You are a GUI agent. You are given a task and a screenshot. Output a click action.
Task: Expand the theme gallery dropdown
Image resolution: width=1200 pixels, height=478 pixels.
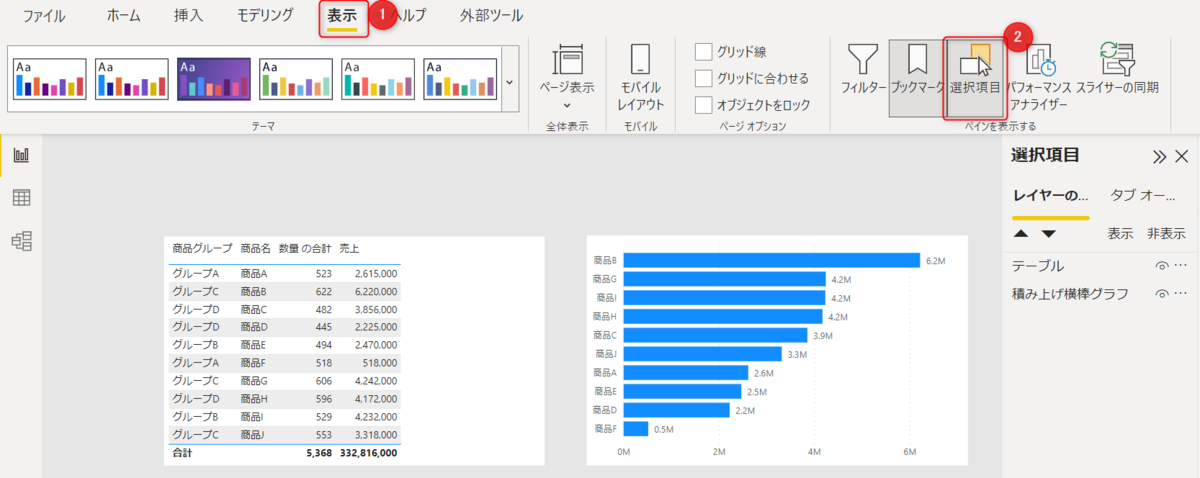(510, 80)
